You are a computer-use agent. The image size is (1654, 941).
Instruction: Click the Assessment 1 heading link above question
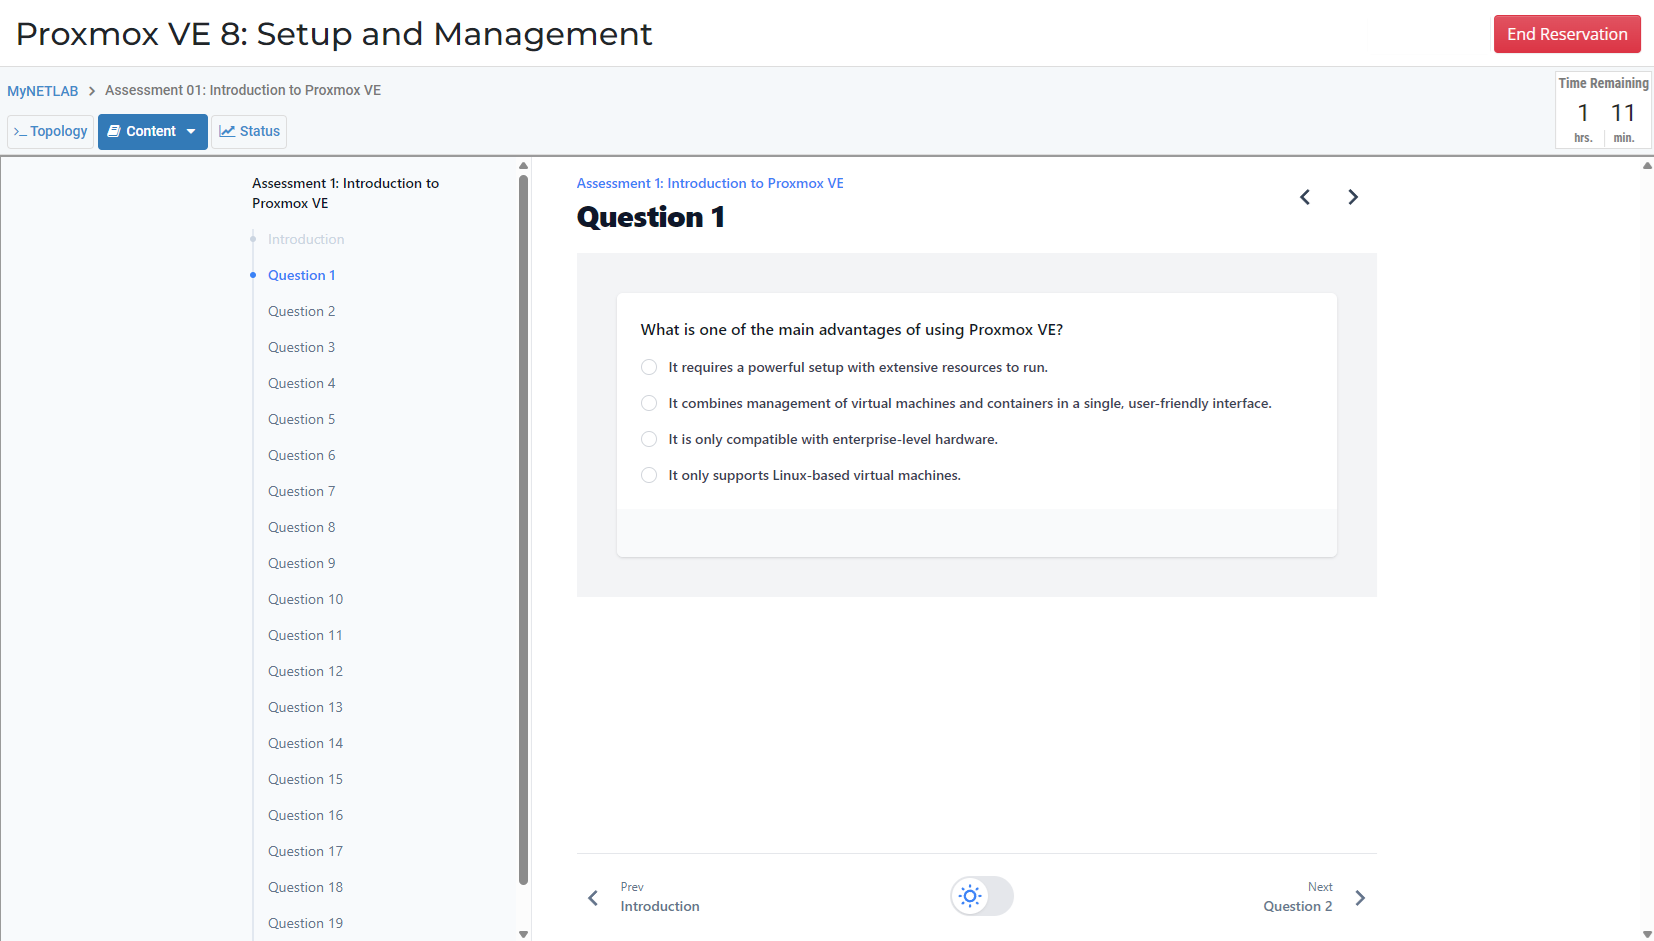(709, 183)
